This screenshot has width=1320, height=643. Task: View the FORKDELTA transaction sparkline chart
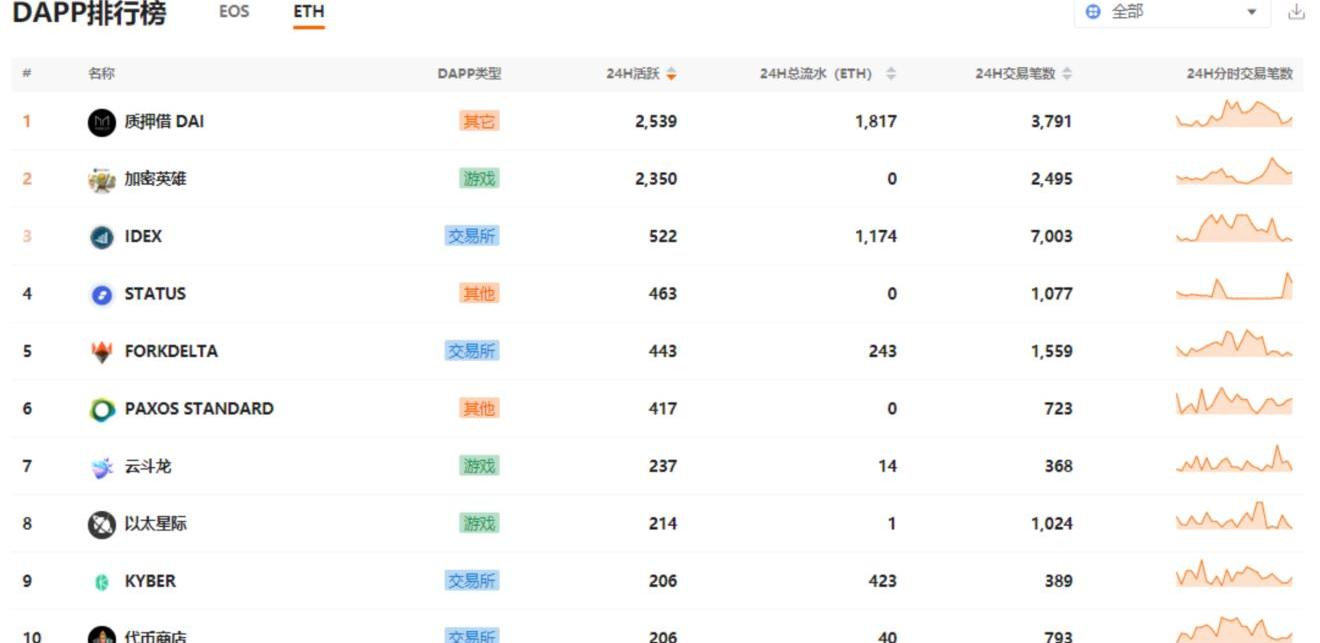point(1234,343)
